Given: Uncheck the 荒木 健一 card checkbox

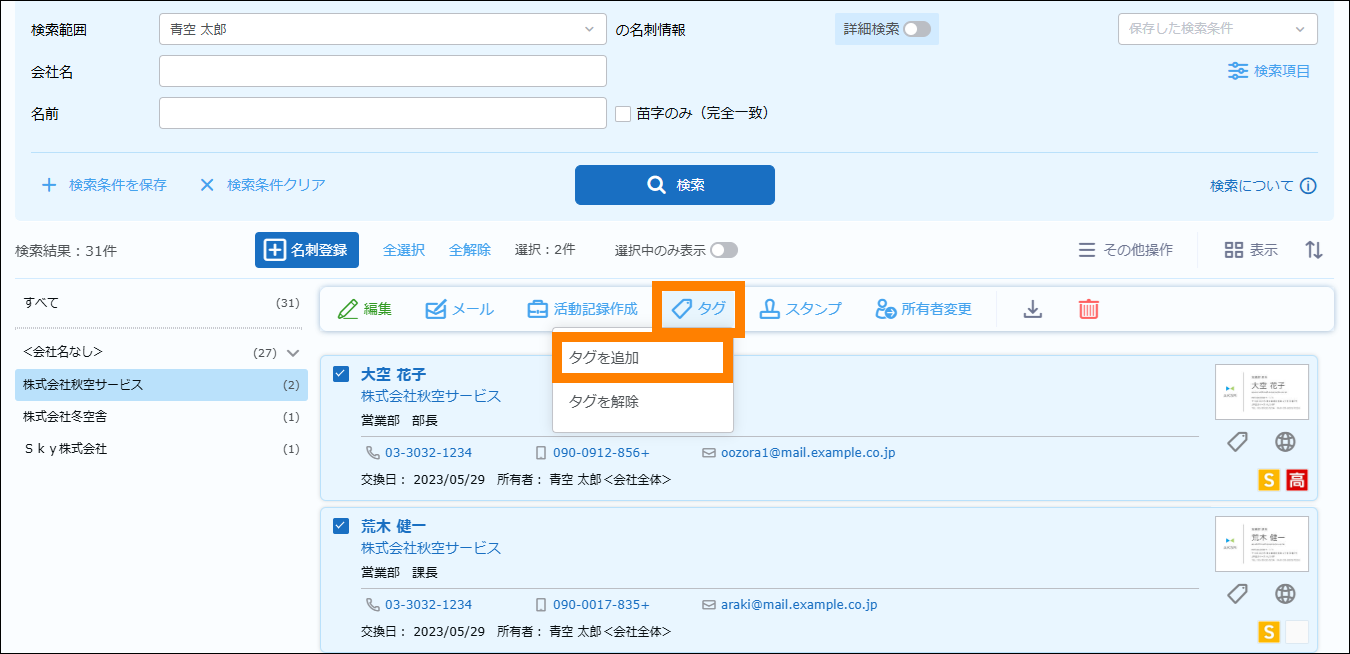Looking at the screenshot, I should coord(341,526).
